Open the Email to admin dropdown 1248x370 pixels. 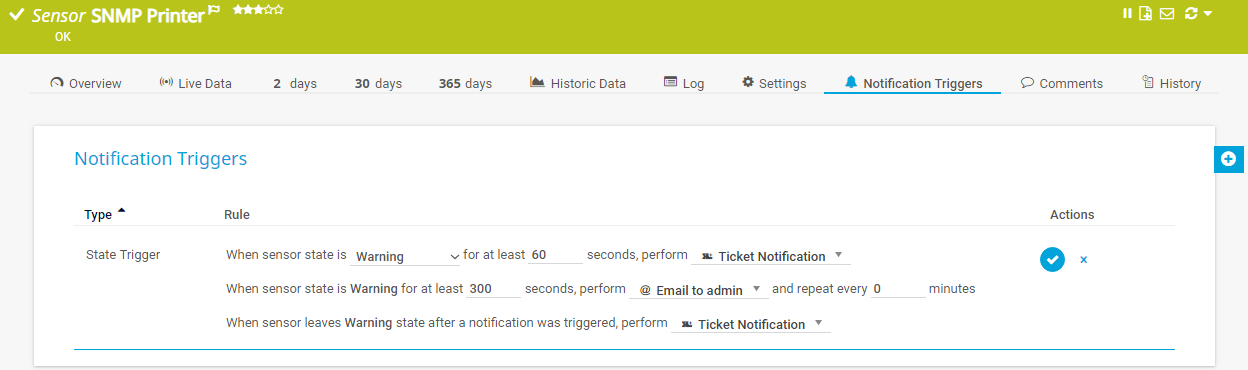(699, 290)
